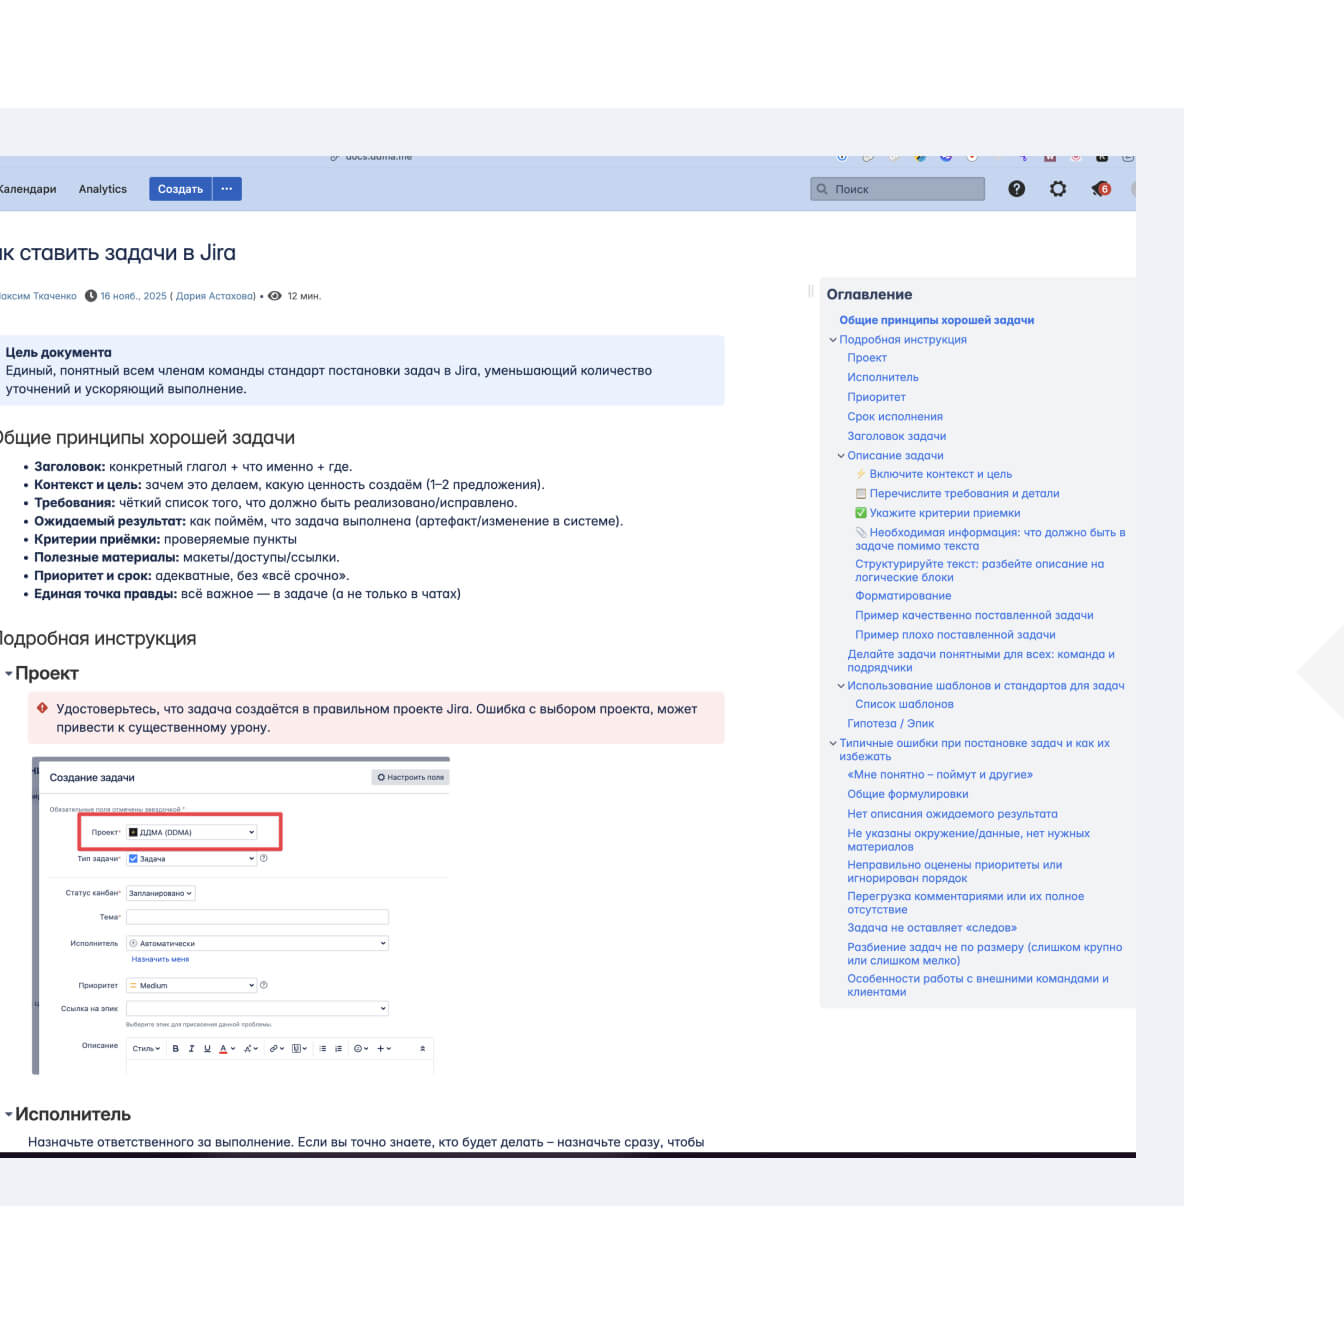Click the red warning icon in alert

click(x=42, y=708)
